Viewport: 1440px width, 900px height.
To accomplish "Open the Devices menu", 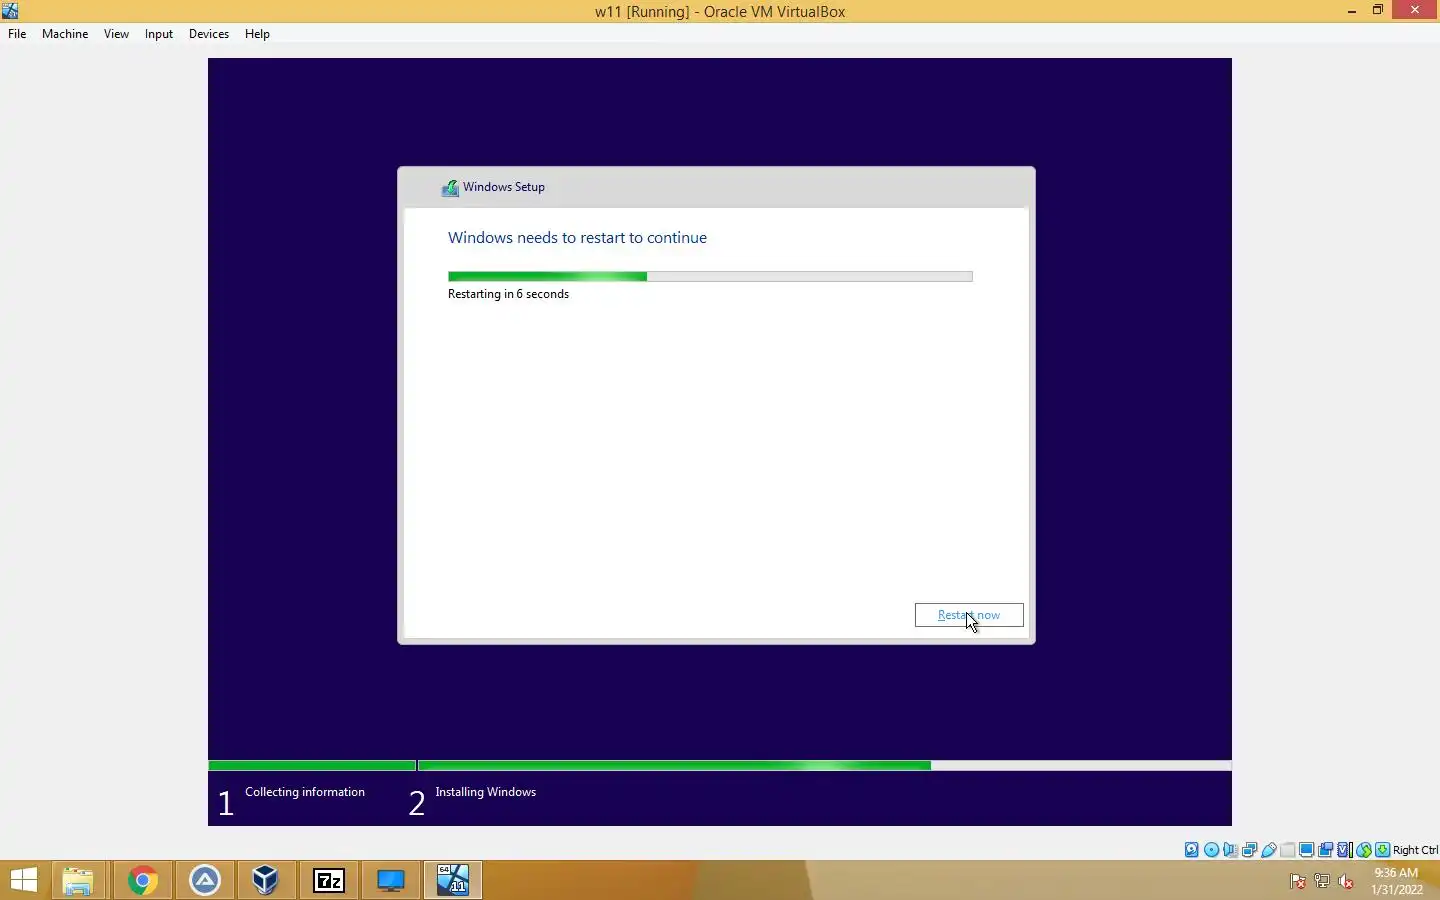I will [x=209, y=33].
